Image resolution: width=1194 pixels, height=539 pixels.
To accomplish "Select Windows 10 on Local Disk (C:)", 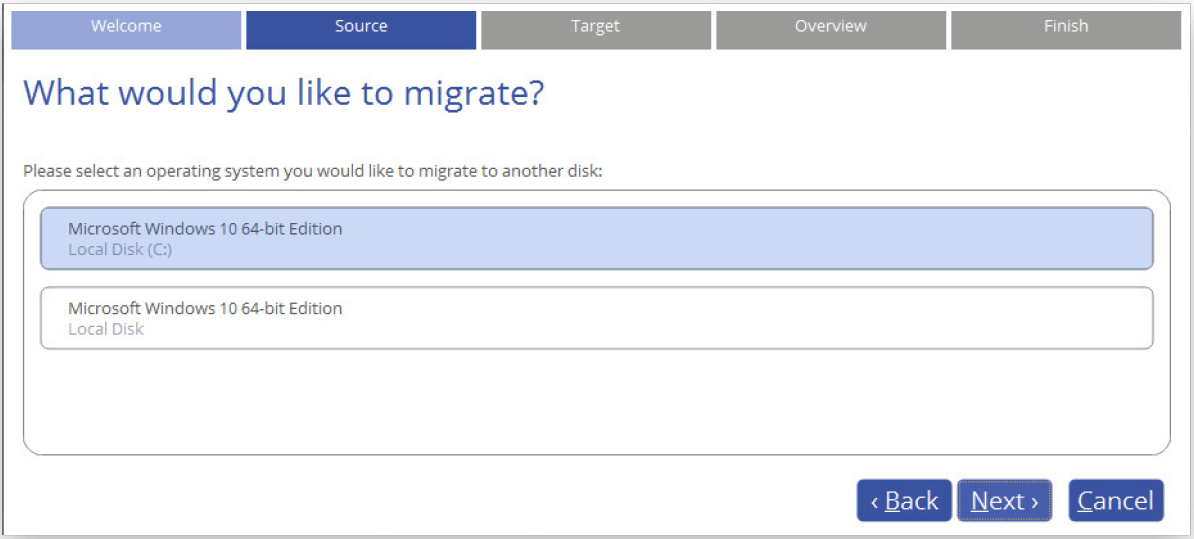I will (596, 238).
